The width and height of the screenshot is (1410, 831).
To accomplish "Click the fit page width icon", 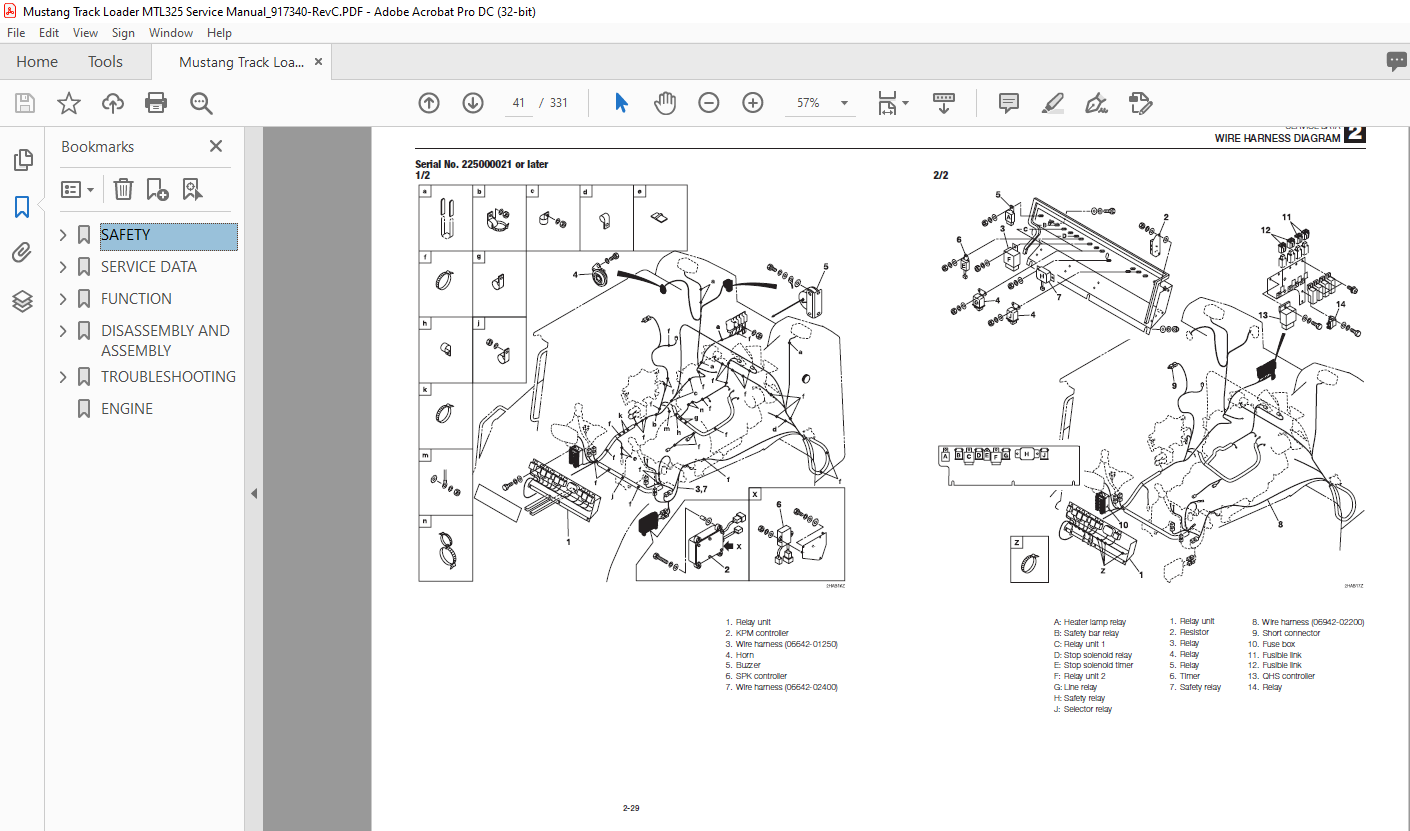I will click(887, 103).
